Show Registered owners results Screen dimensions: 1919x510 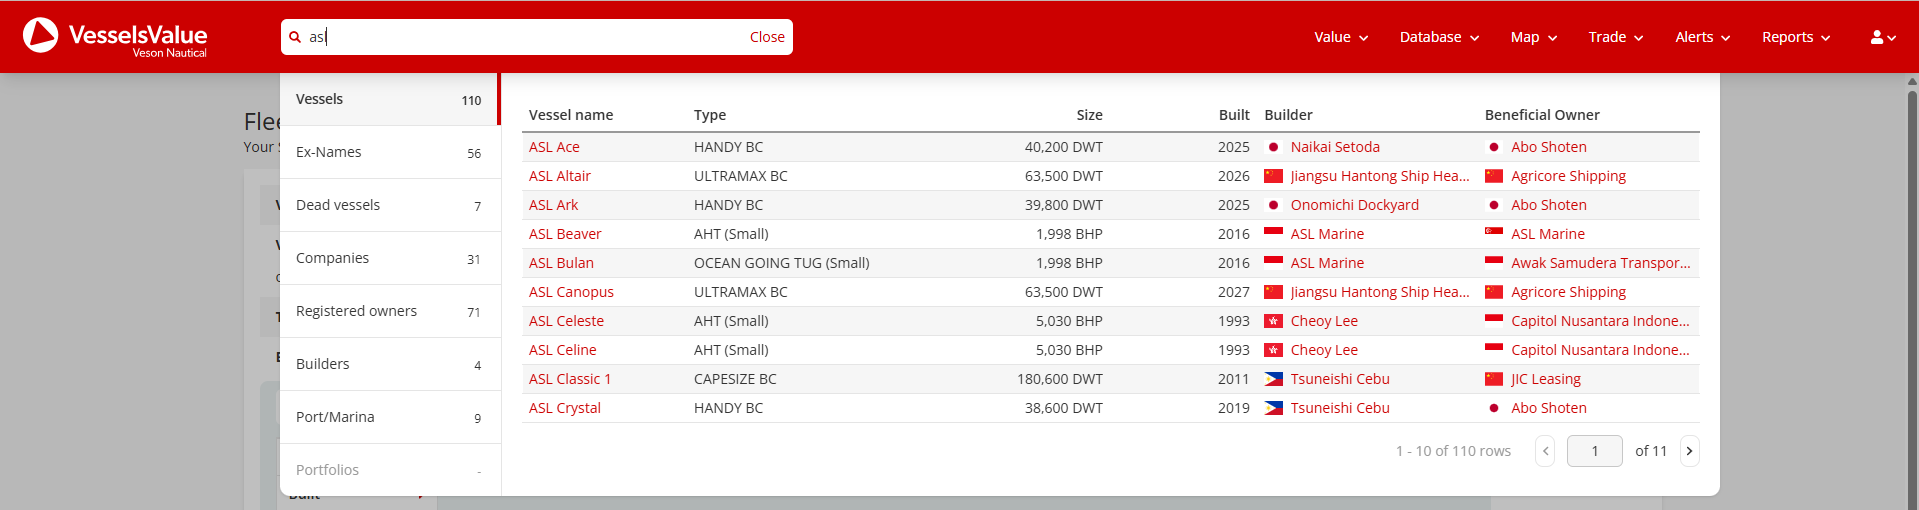tap(389, 311)
